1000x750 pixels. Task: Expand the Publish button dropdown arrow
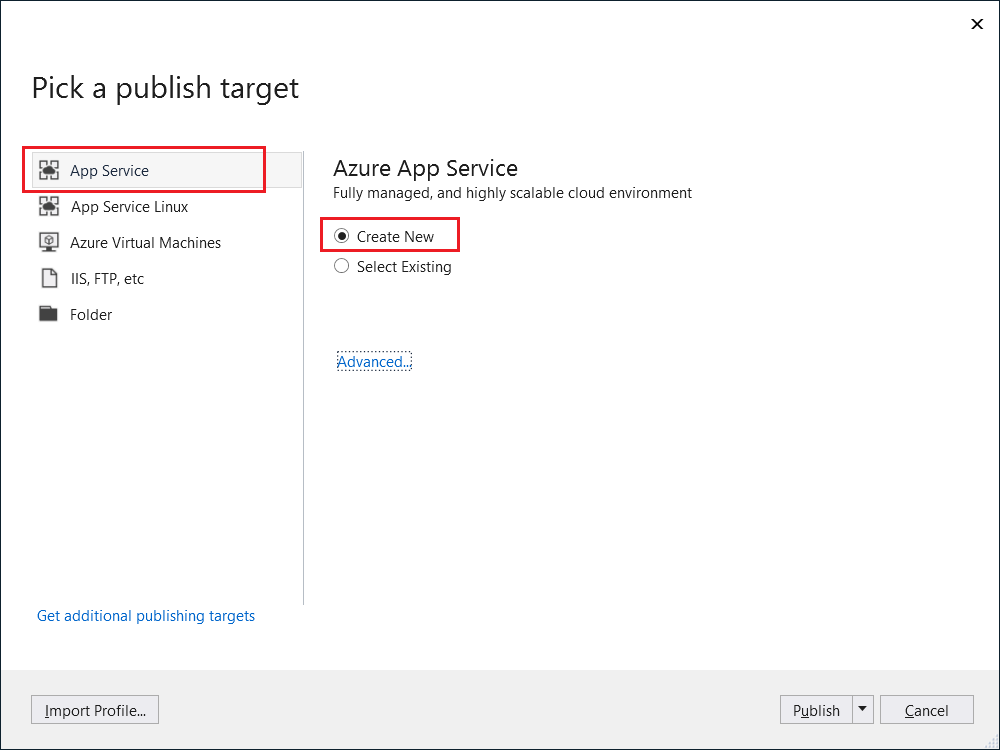(862, 710)
